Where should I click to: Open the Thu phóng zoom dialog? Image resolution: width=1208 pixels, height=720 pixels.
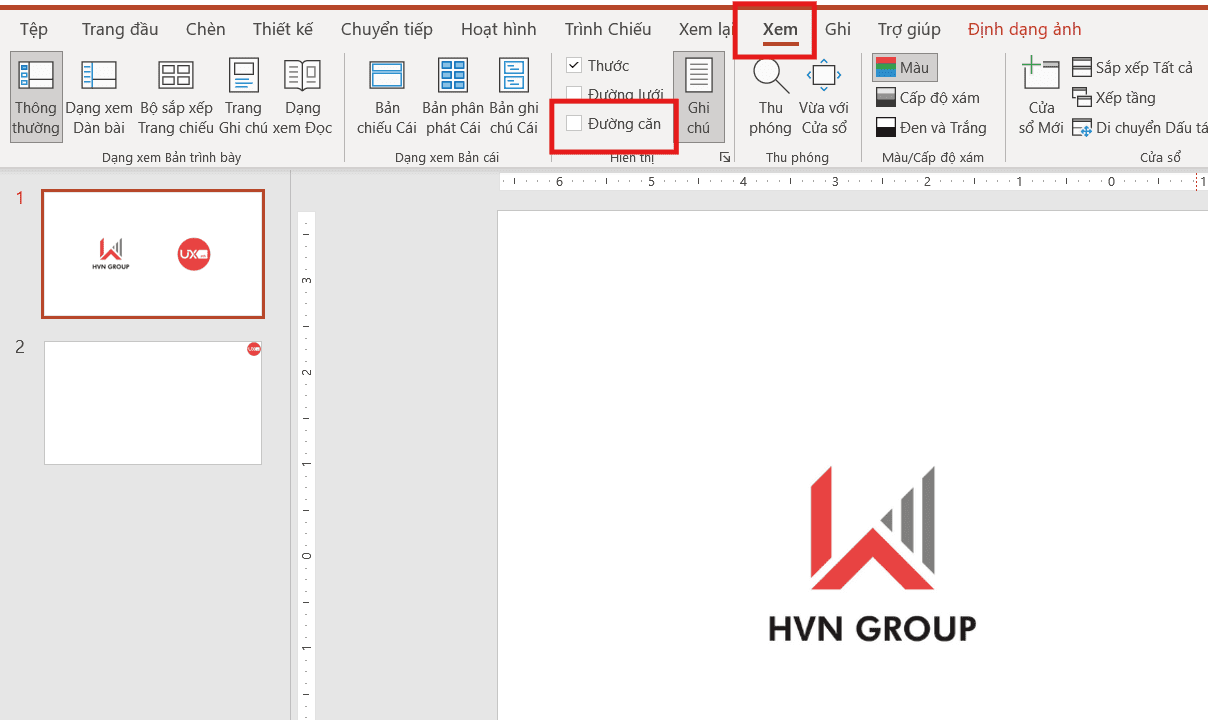[770, 97]
